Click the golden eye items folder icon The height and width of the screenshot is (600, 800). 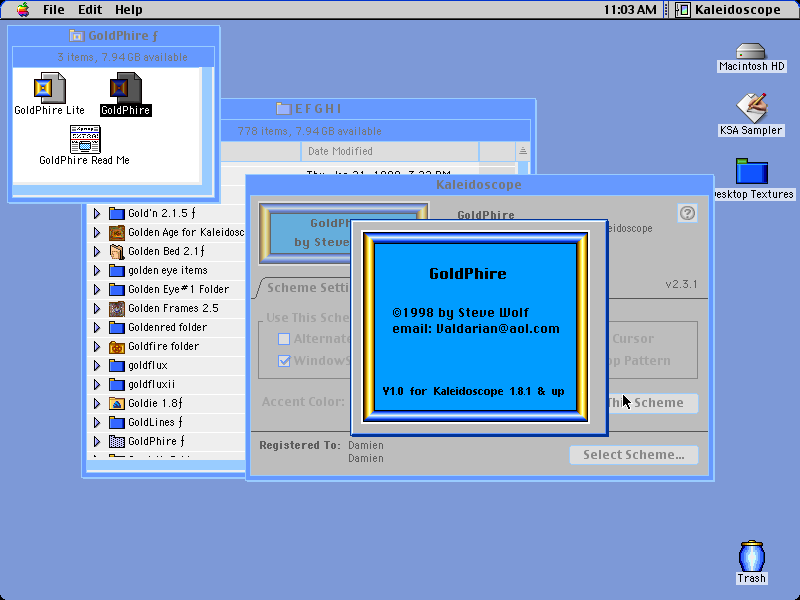[117, 270]
